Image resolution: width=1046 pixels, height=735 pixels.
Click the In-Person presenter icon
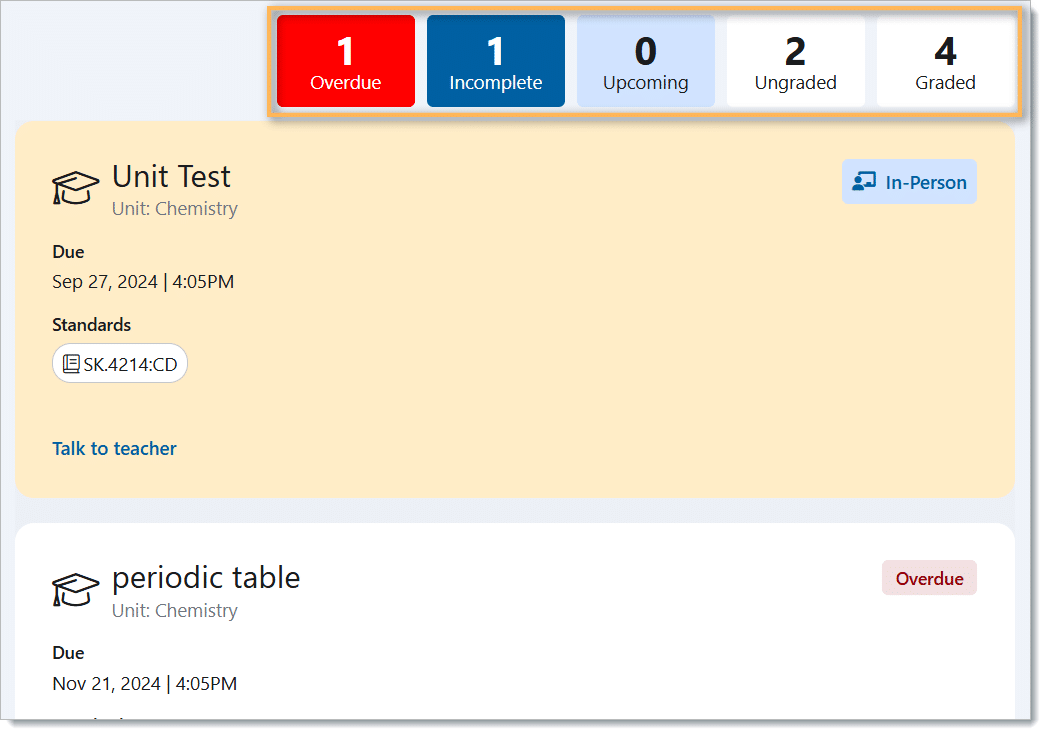863,182
